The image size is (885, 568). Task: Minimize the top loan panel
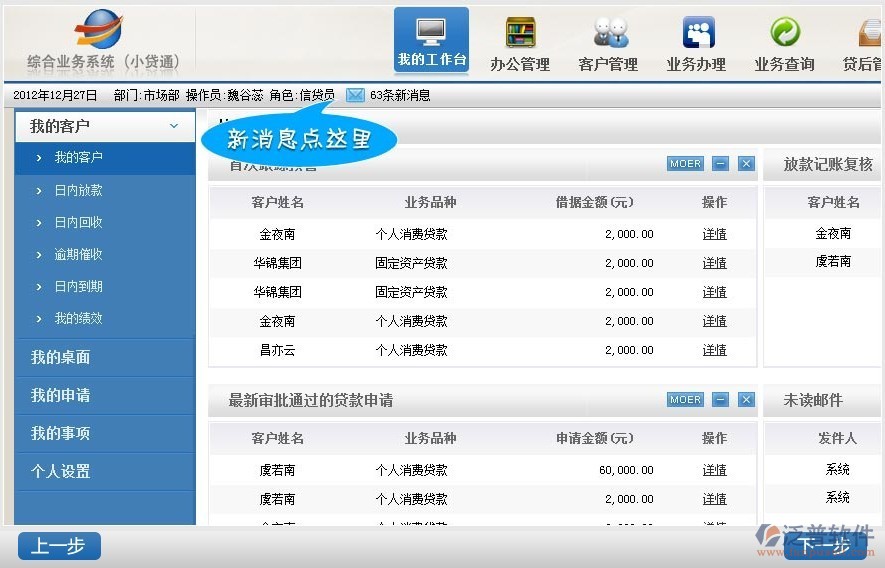720,164
